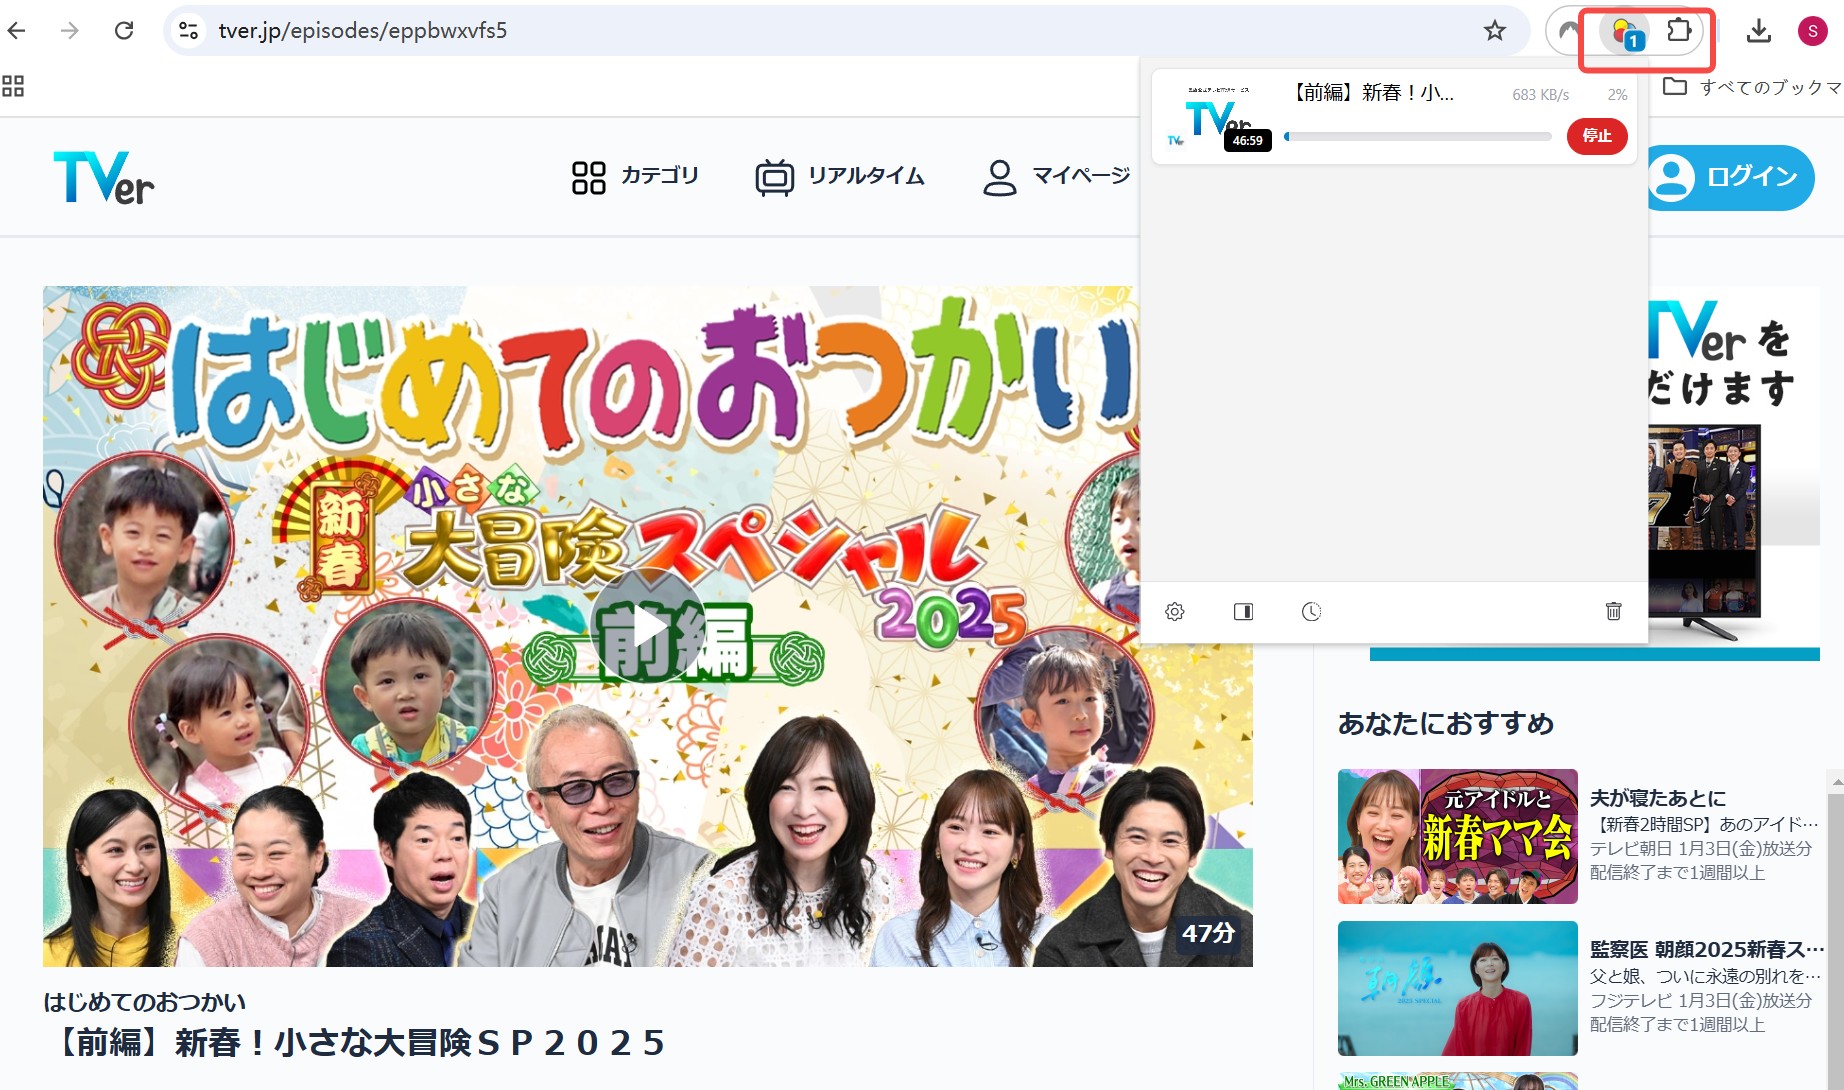Click the 683 KB/s download speed text

pyautogui.click(x=1540, y=95)
